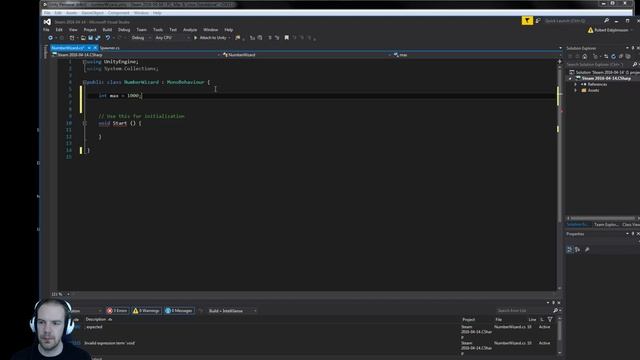Open the Edit menu in Visual Studio
The image size is (640, 360).
click(x=59, y=30)
